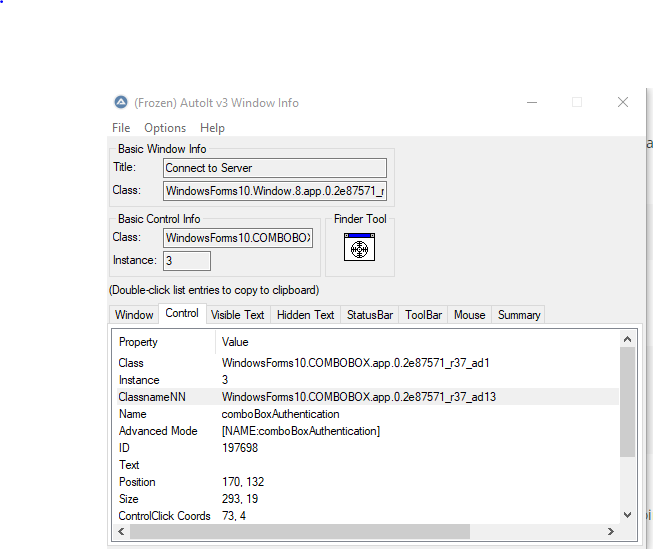Select the ClassnameNN row
653x549 pixels.
[x=366, y=397]
